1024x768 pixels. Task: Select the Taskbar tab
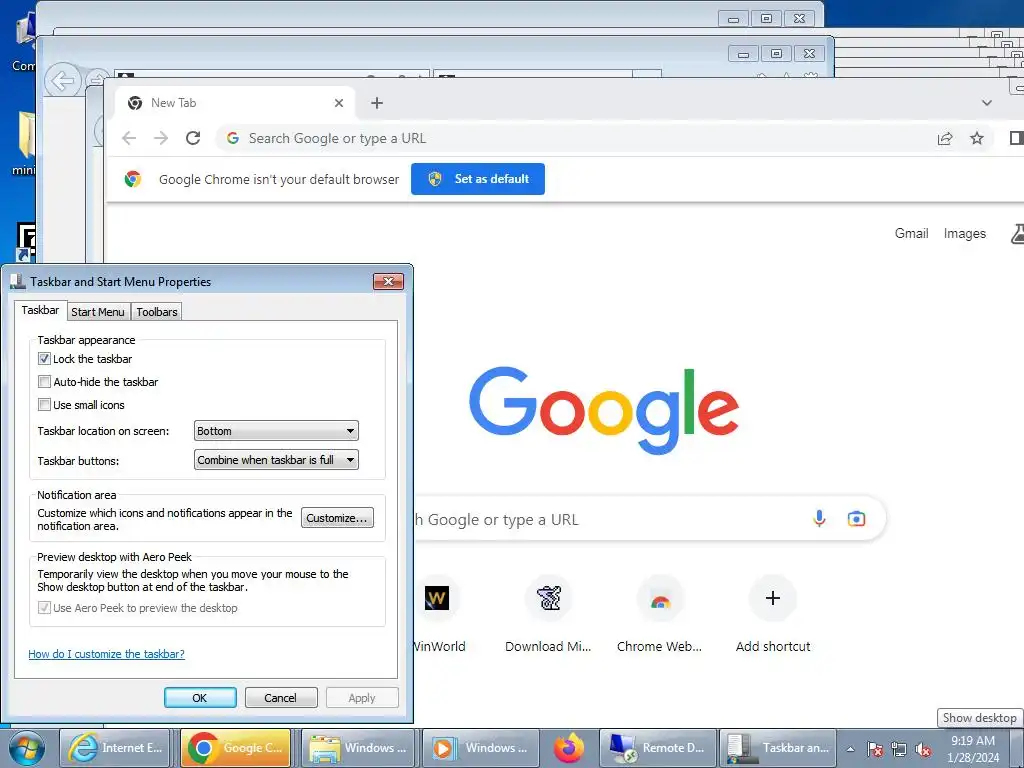pyautogui.click(x=40, y=310)
